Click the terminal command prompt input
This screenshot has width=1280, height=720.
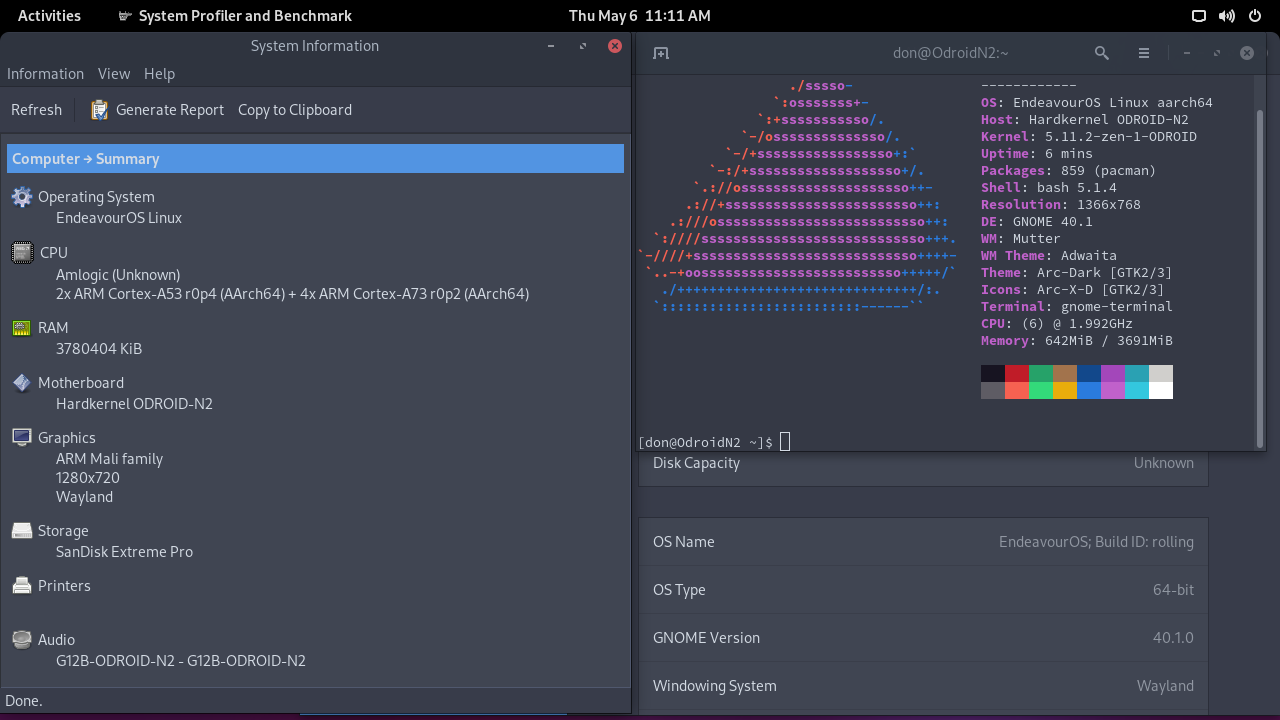[785, 442]
